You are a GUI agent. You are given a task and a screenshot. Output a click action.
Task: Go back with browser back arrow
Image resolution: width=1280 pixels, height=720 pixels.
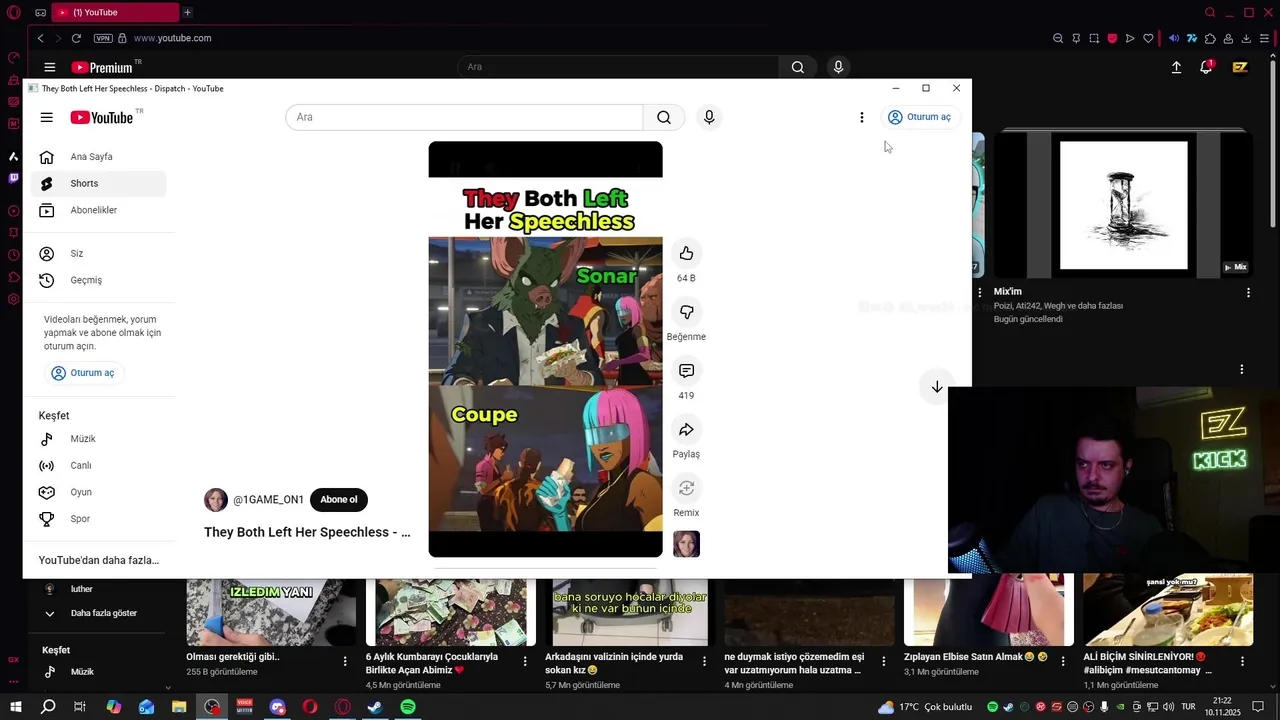(x=40, y=38)
